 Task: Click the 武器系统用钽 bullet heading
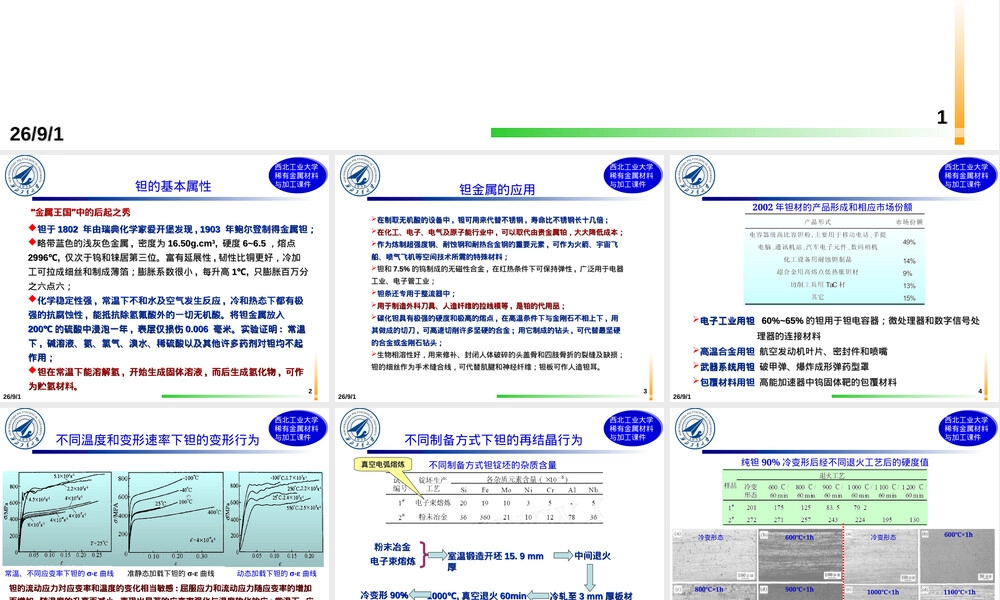[x=726, y=367]
